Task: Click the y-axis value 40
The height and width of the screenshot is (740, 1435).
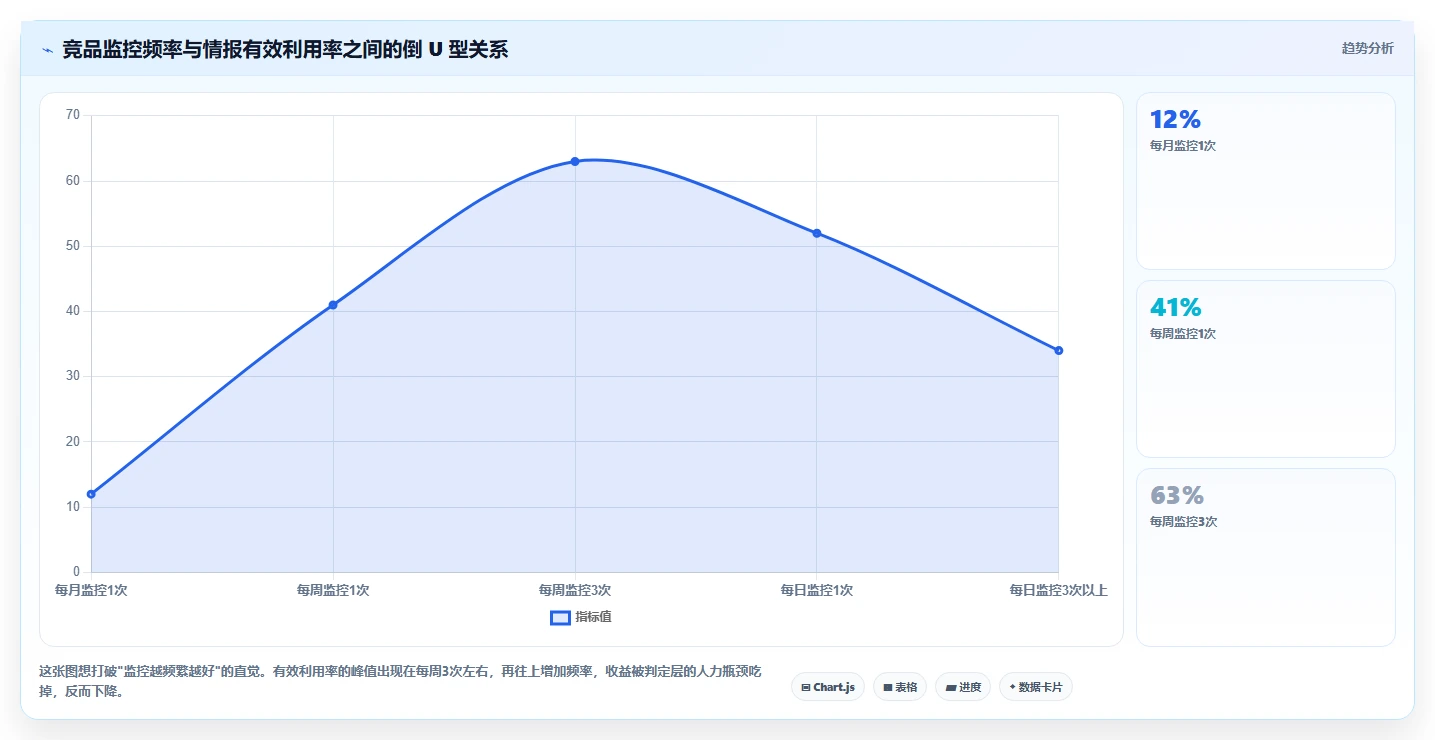Action: tap(72, 311)
